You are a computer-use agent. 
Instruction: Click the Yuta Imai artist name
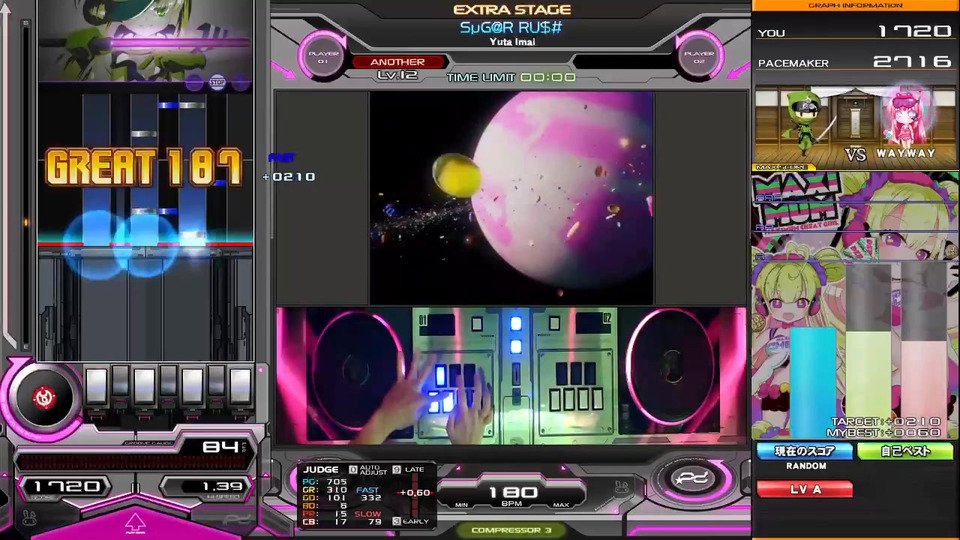512,42
